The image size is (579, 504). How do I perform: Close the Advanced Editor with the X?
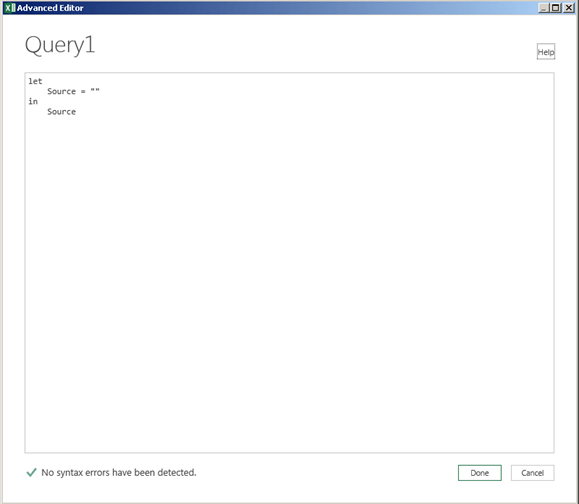[568, 8]
